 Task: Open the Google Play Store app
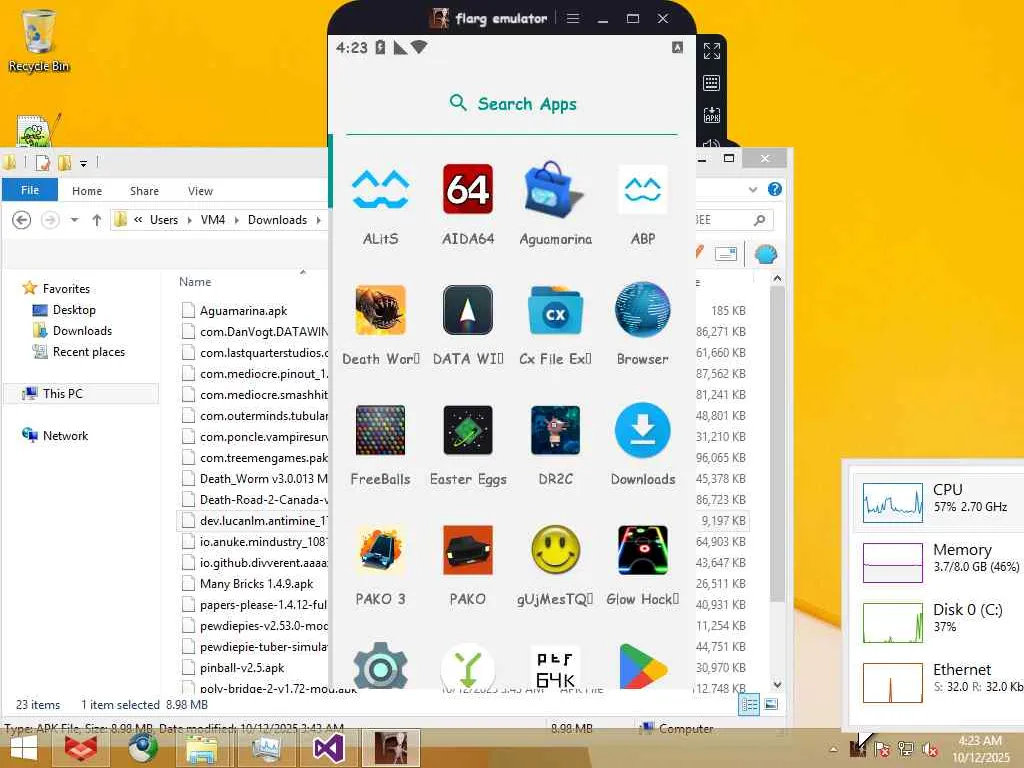point(643,666)
